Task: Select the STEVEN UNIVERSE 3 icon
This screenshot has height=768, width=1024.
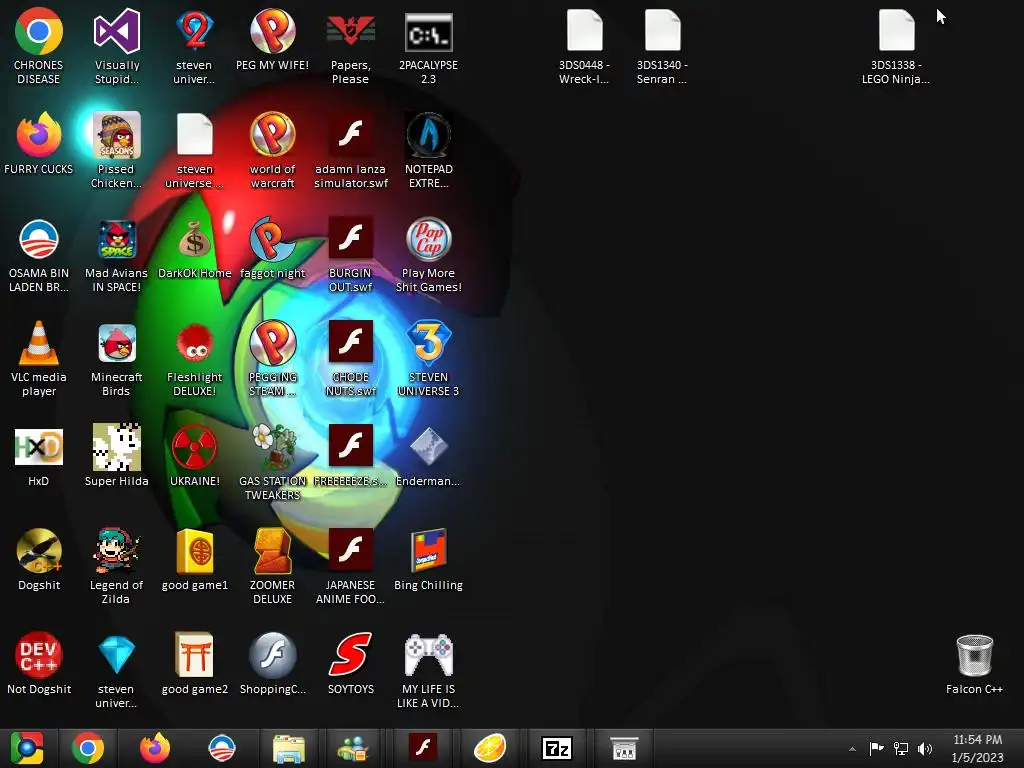Action: pos(428,359)
